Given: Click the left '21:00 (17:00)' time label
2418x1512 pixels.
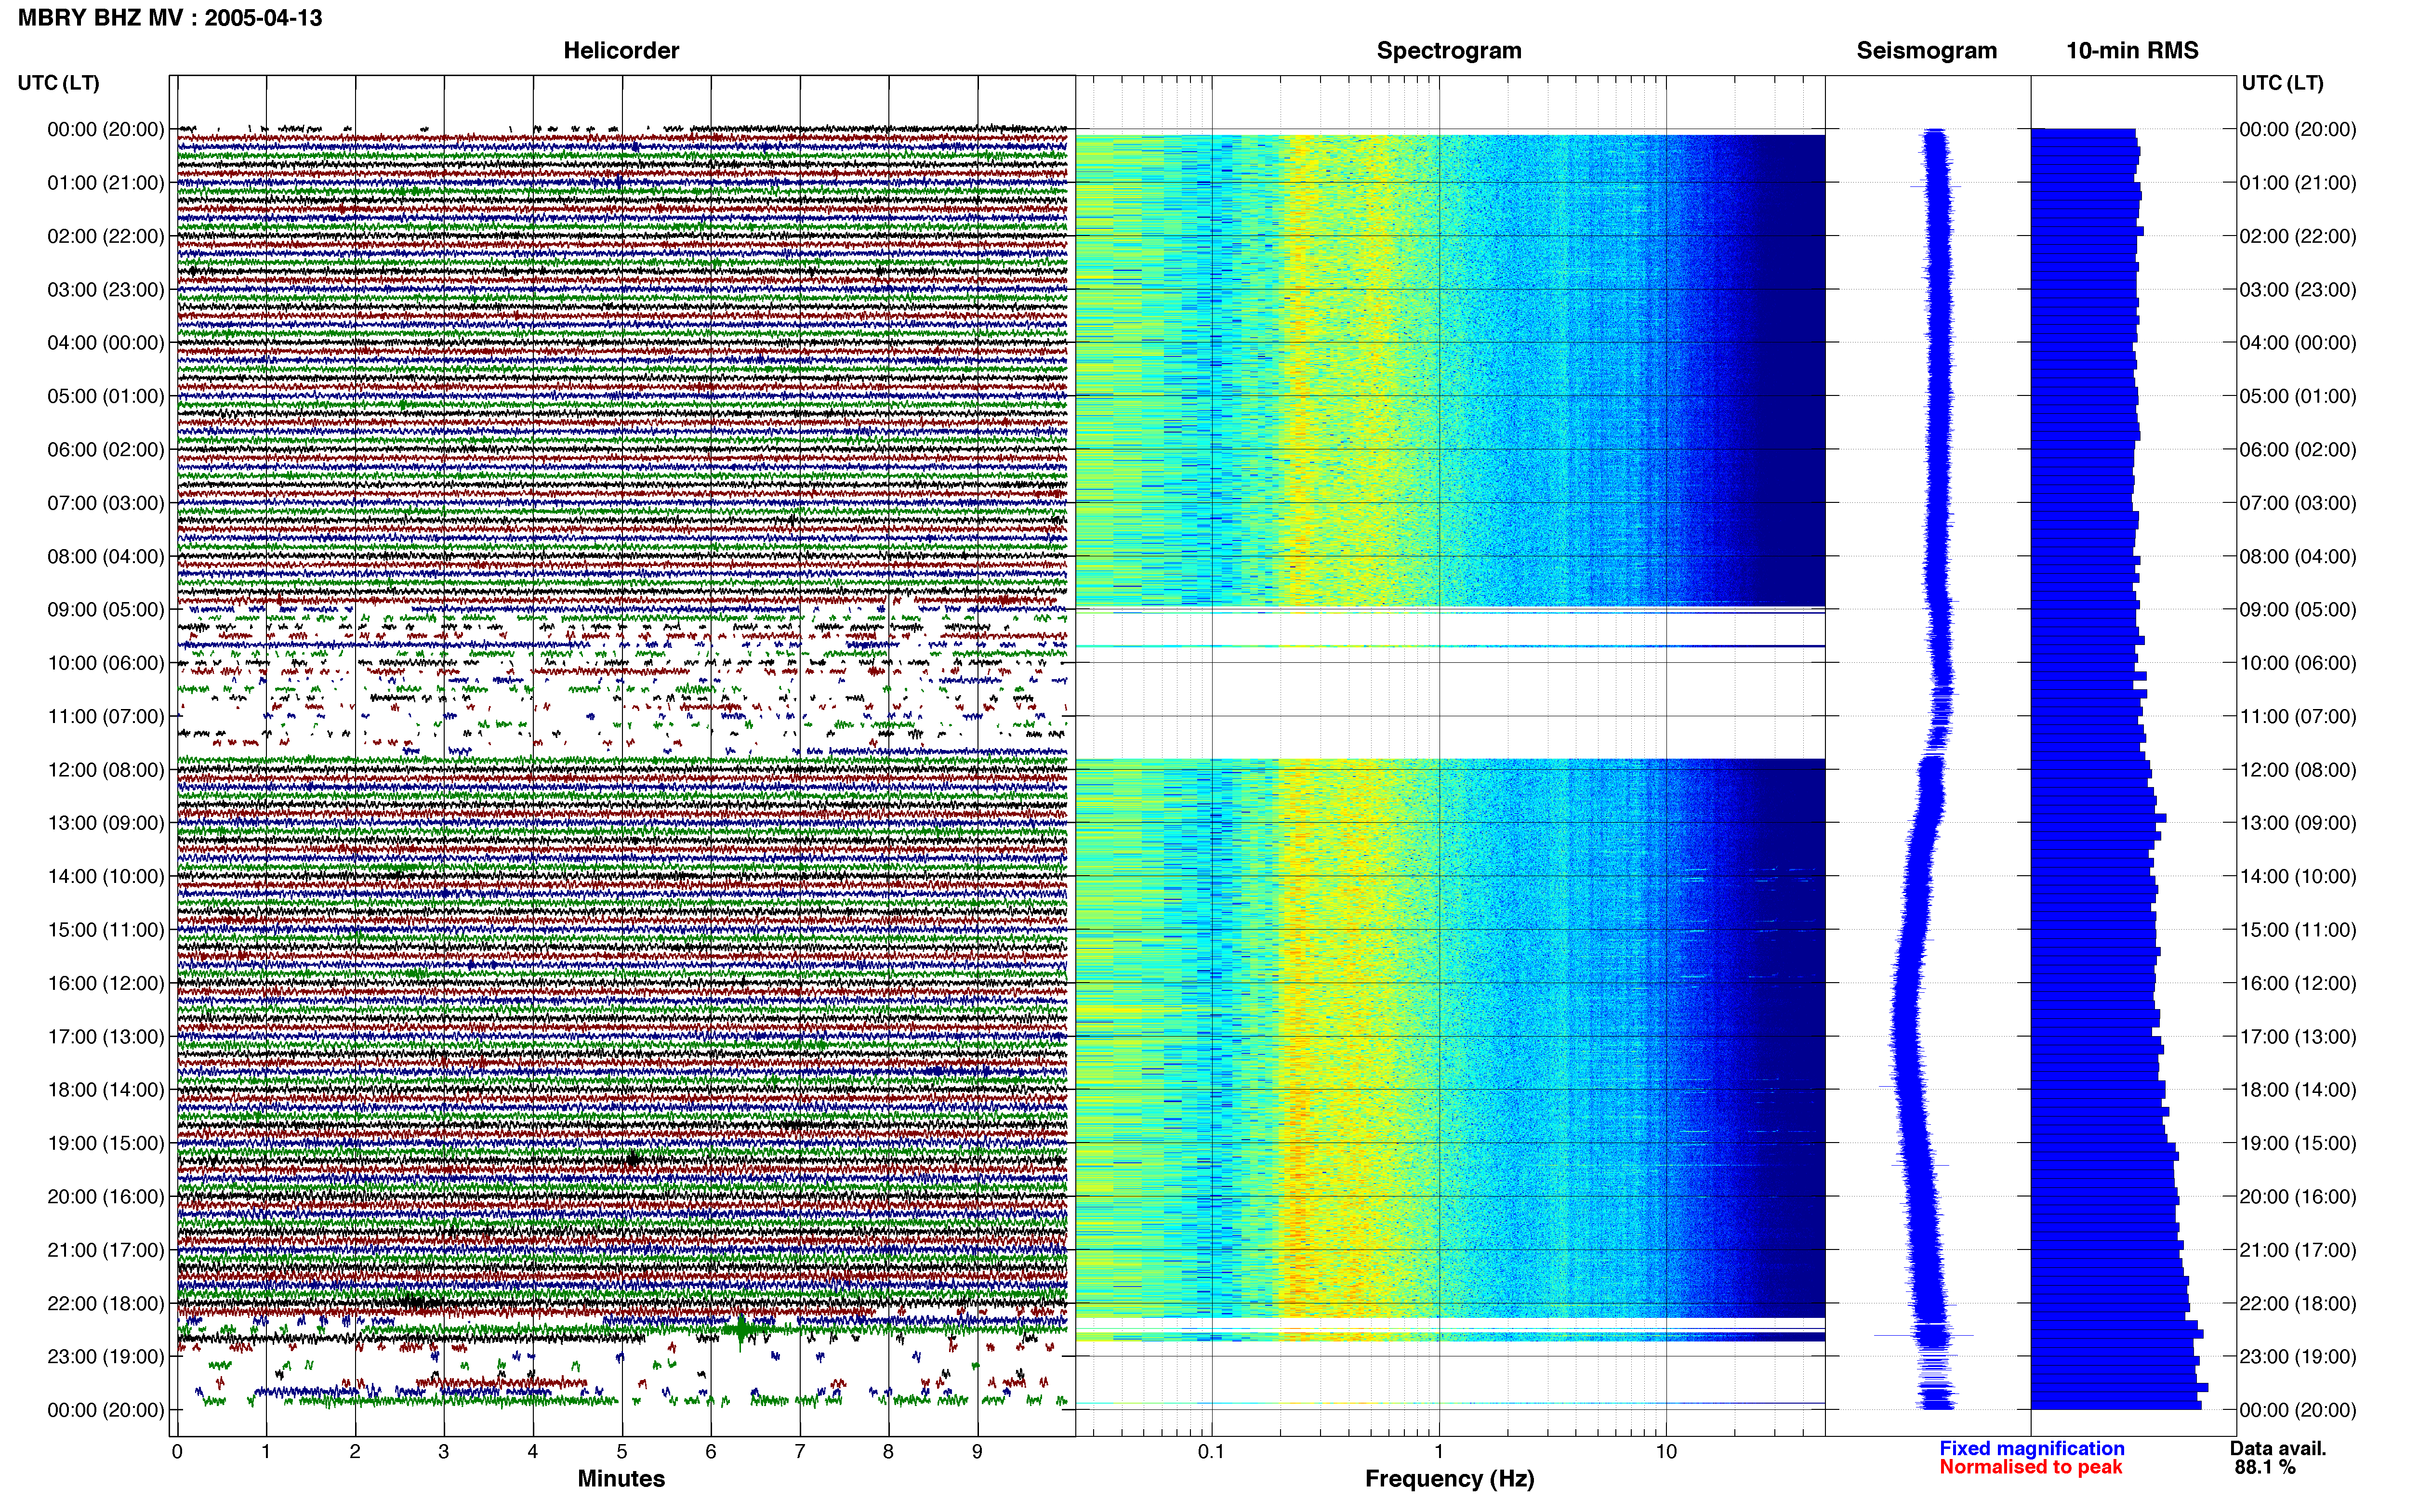Looking at the screenshot, I should pos(106,1250).
